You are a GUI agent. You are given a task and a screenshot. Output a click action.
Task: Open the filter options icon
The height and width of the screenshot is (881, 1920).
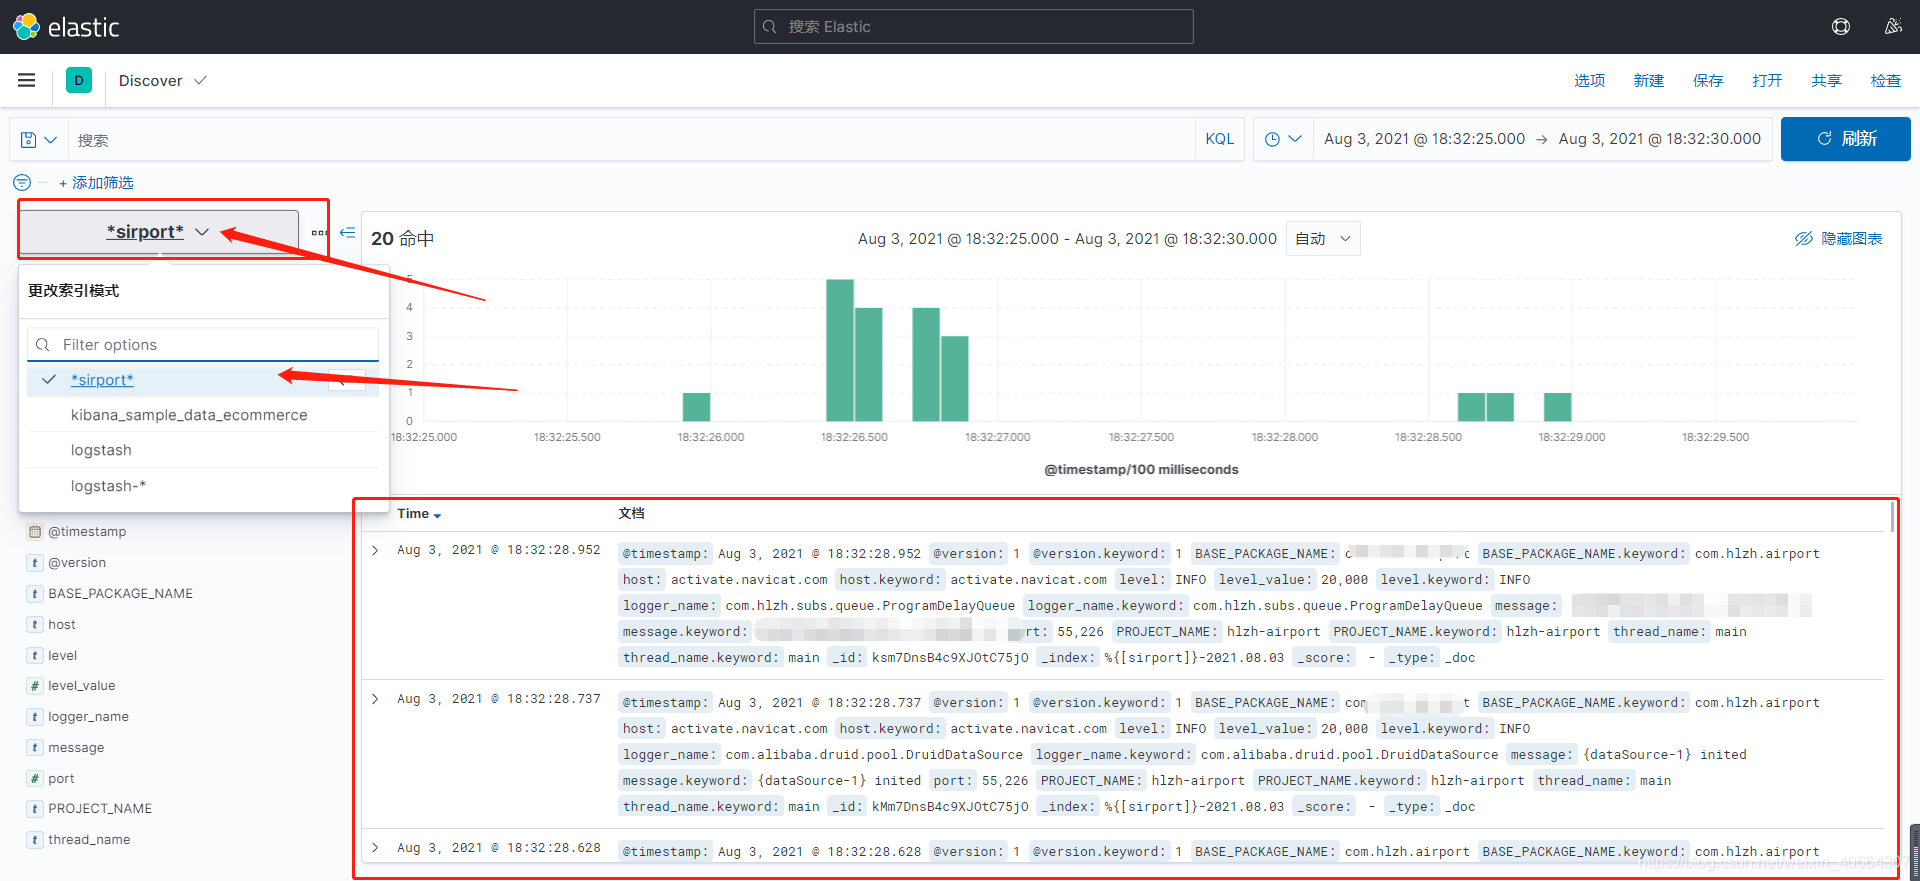tap(22, 182)
